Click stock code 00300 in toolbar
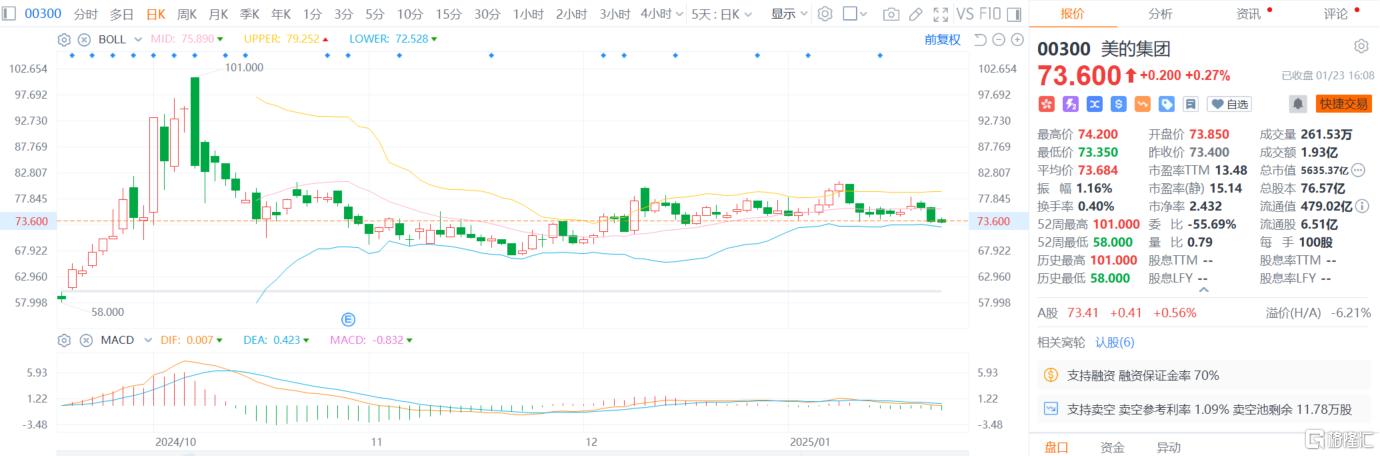The width and height of the screenshot is (1380, 456). [43, 14]
